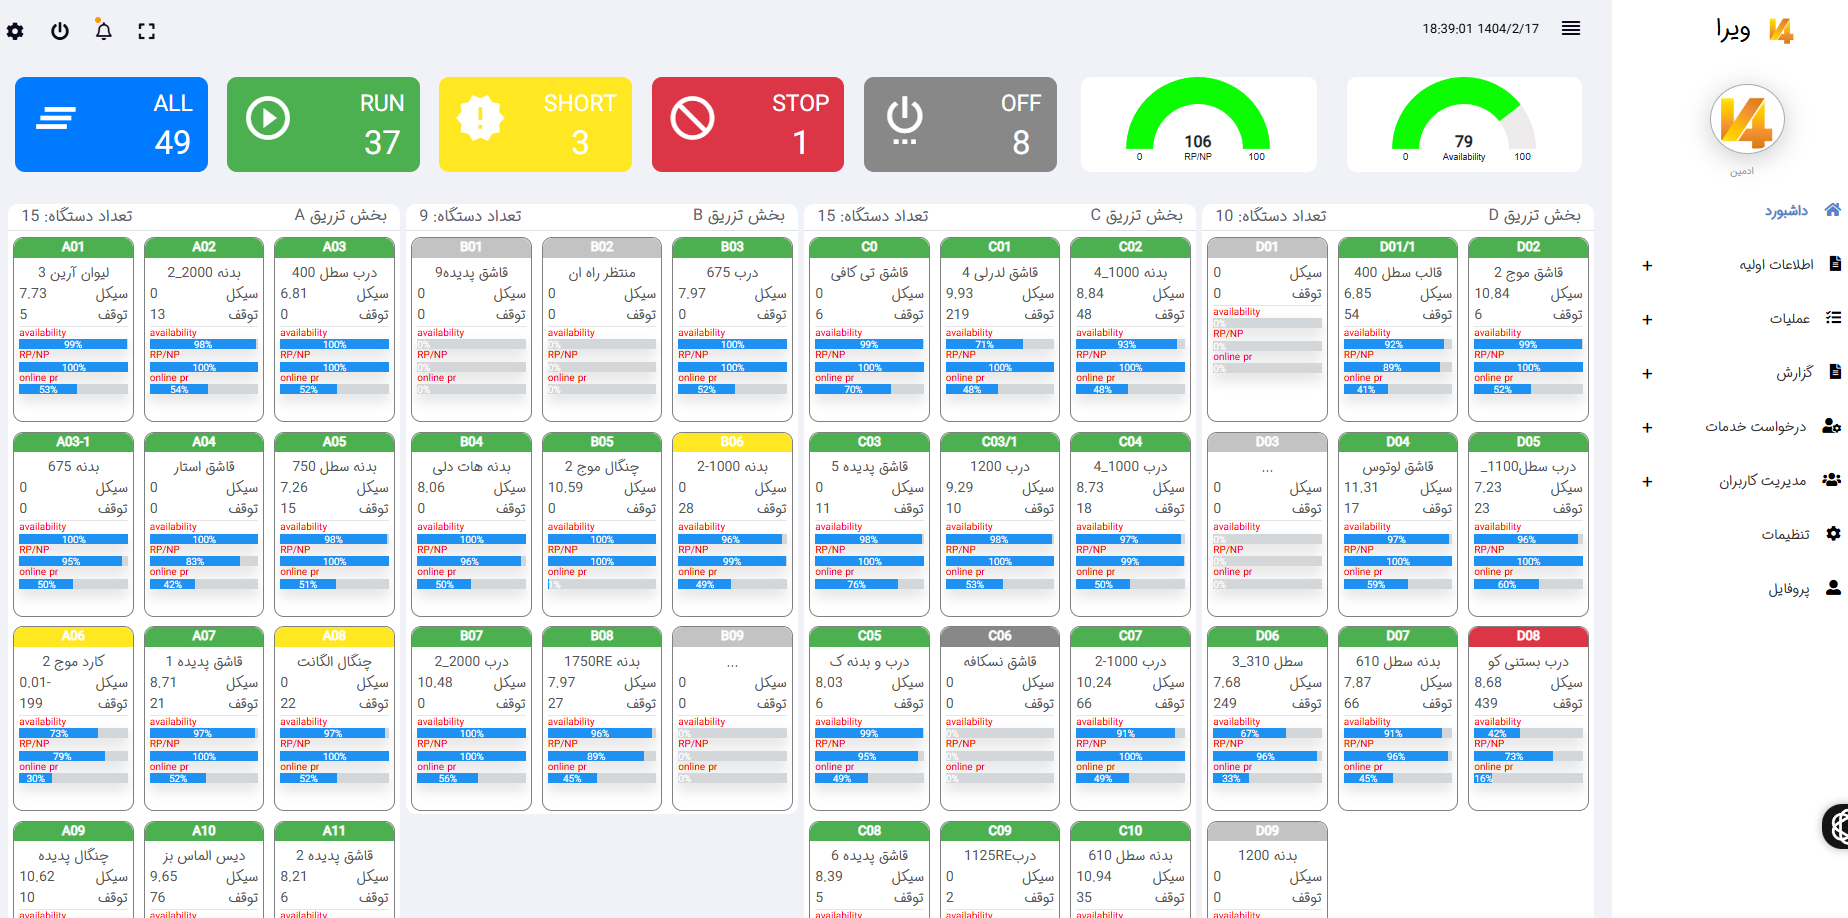
Task: Click the gear icon beside تنظیمات
Action: tap(1833, 534)
